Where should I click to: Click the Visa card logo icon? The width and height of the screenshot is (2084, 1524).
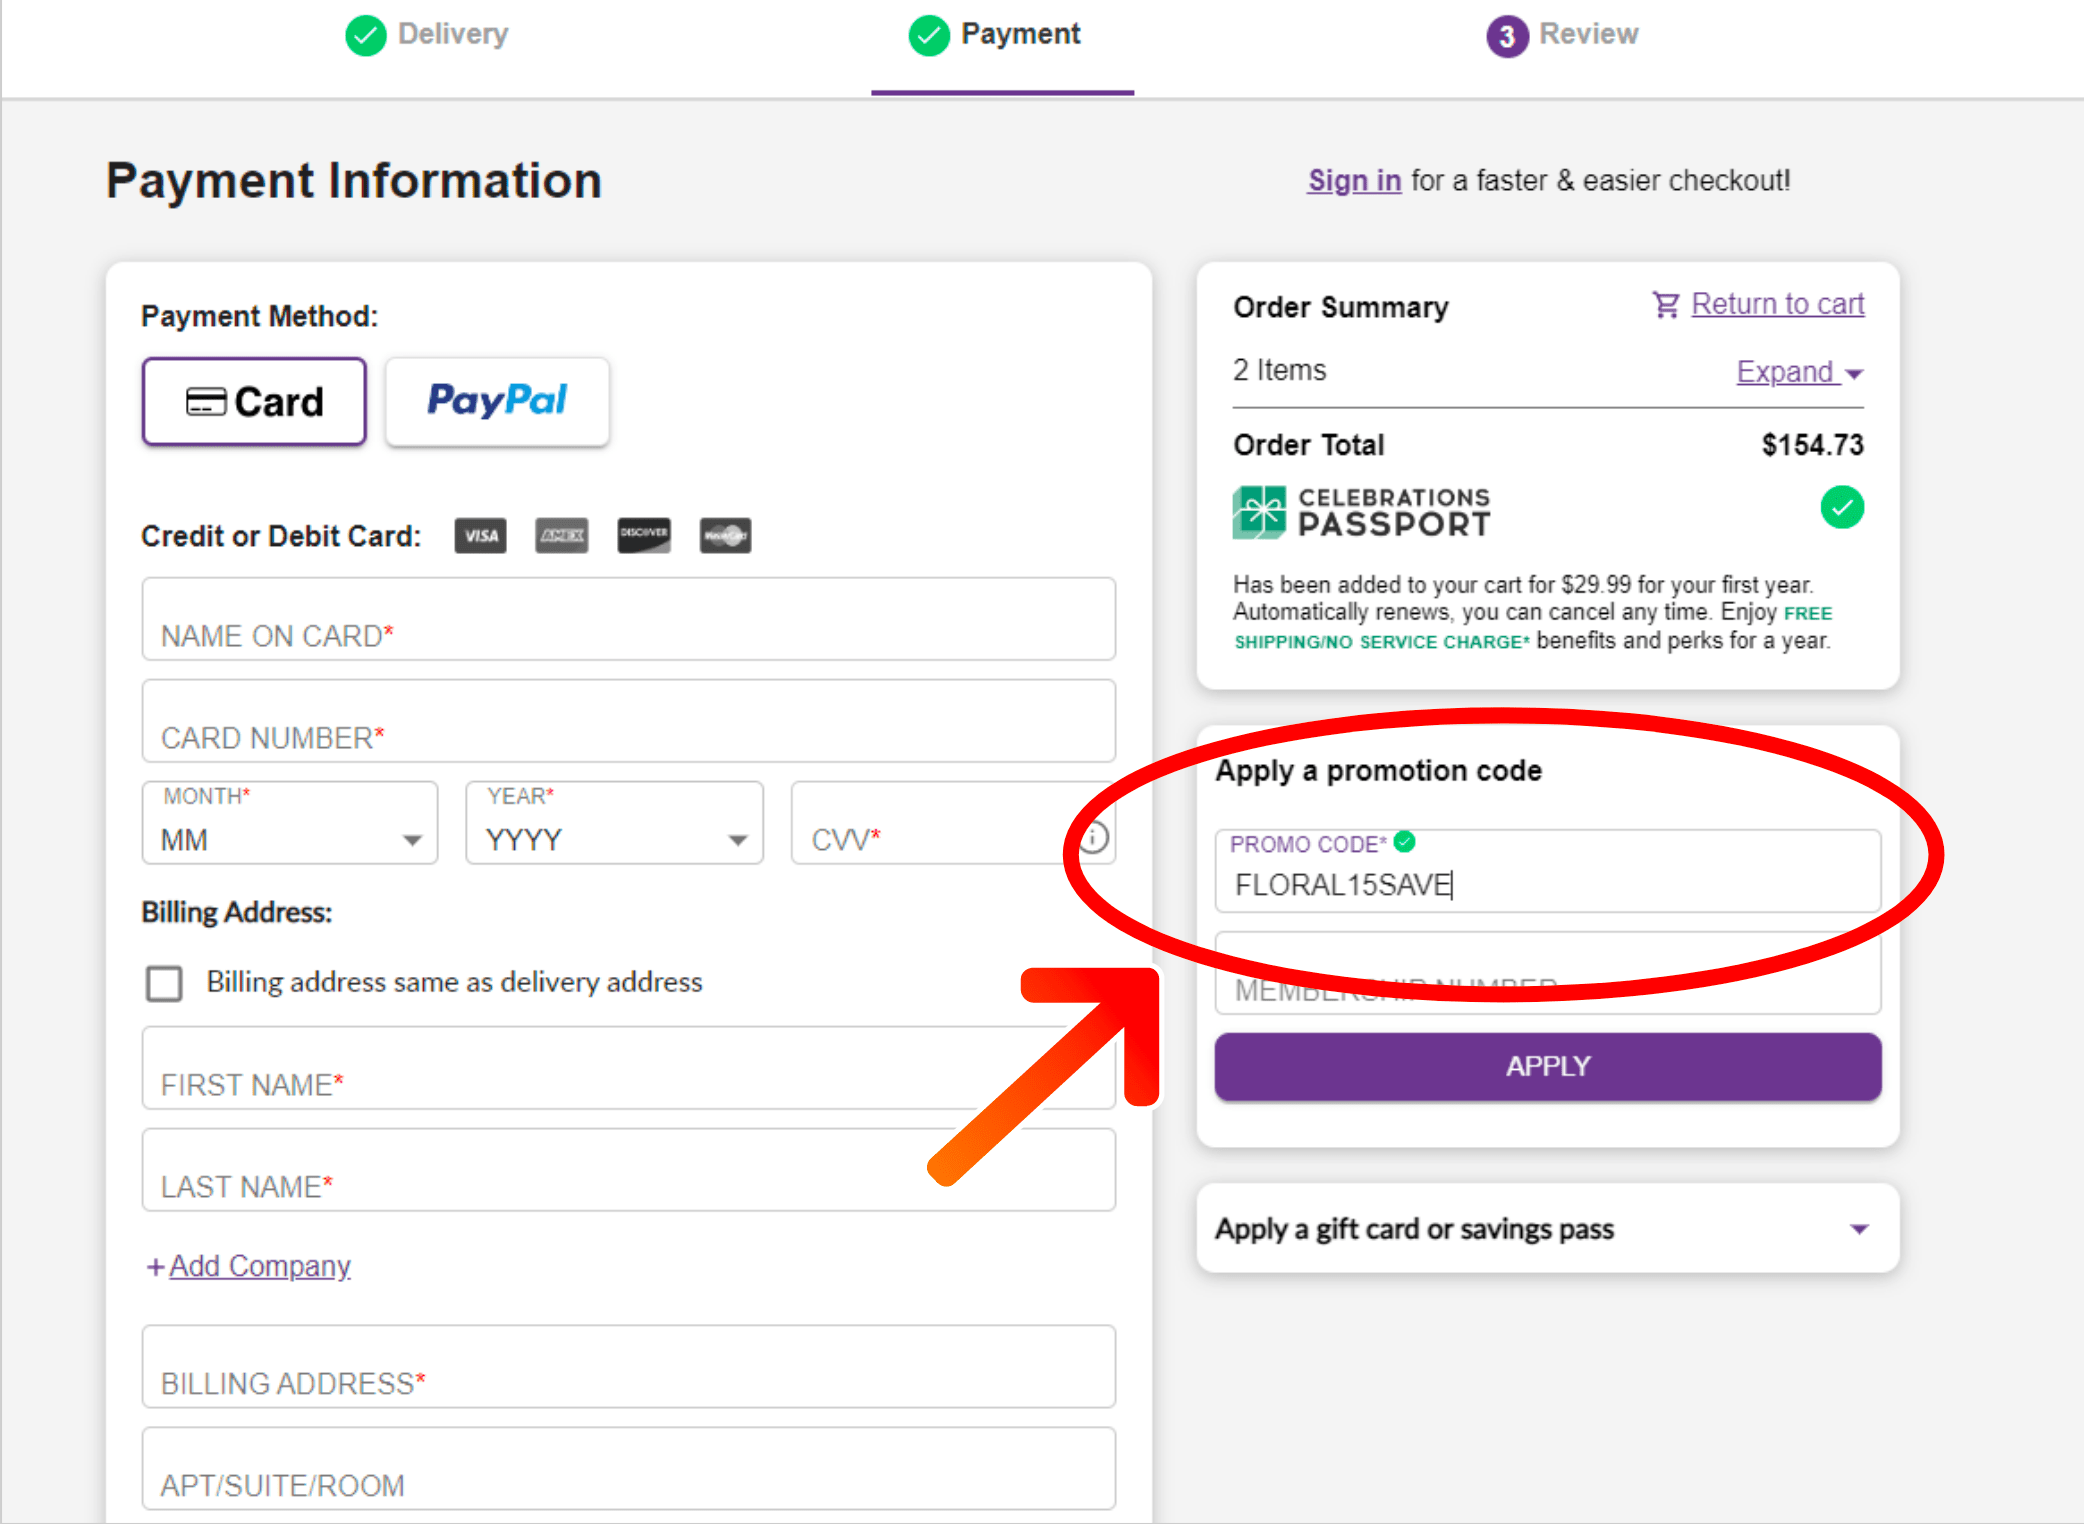481,535
